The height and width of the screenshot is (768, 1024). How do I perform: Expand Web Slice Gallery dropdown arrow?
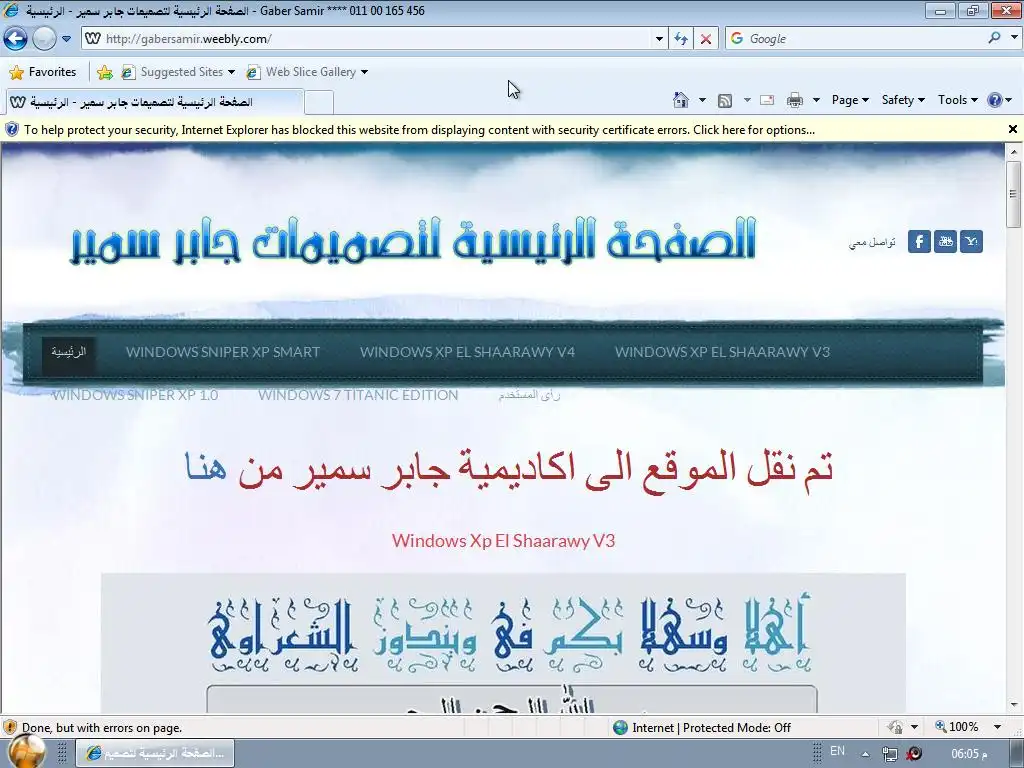364,72
